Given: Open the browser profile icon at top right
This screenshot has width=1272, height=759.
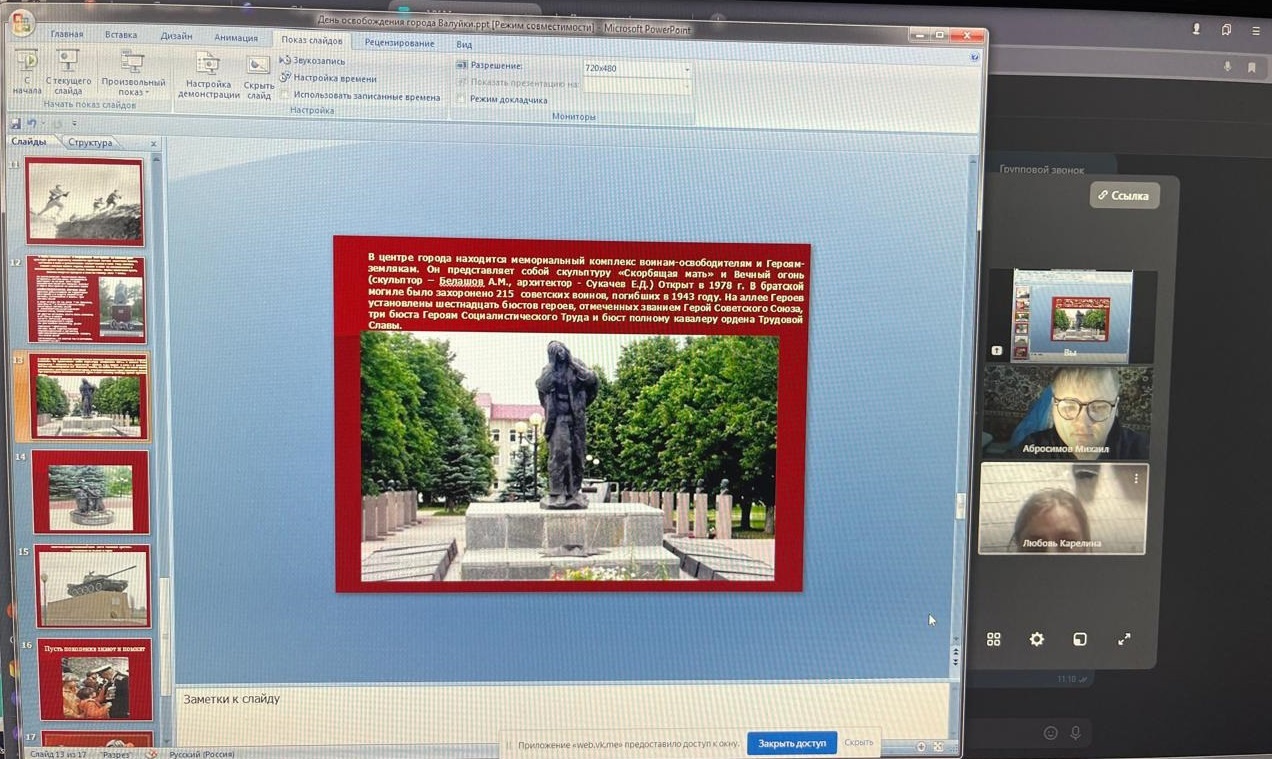Looking at the screenshot, I should pyautogui.click(x=1196, y=30).
